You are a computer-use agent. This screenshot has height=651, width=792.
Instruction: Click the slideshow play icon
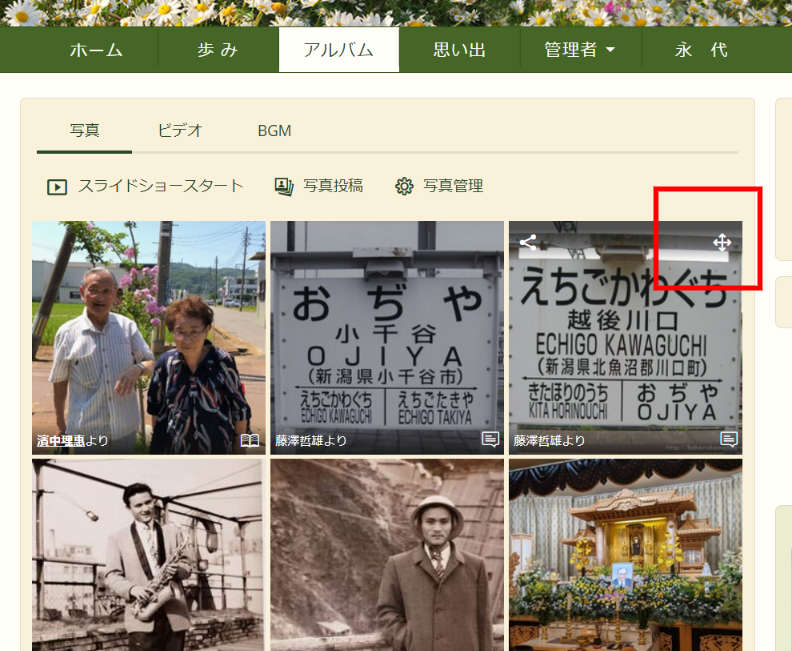pyautogui.click(x=57, y=187)
